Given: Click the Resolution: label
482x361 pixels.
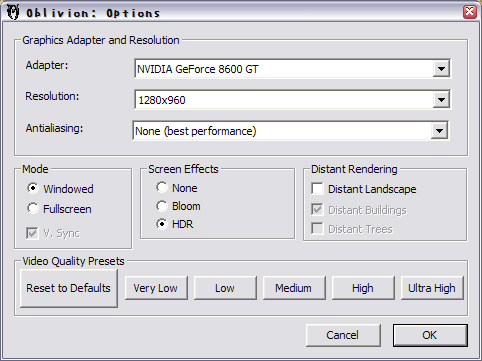Looking at the screenshot, I should pos(52,96).
